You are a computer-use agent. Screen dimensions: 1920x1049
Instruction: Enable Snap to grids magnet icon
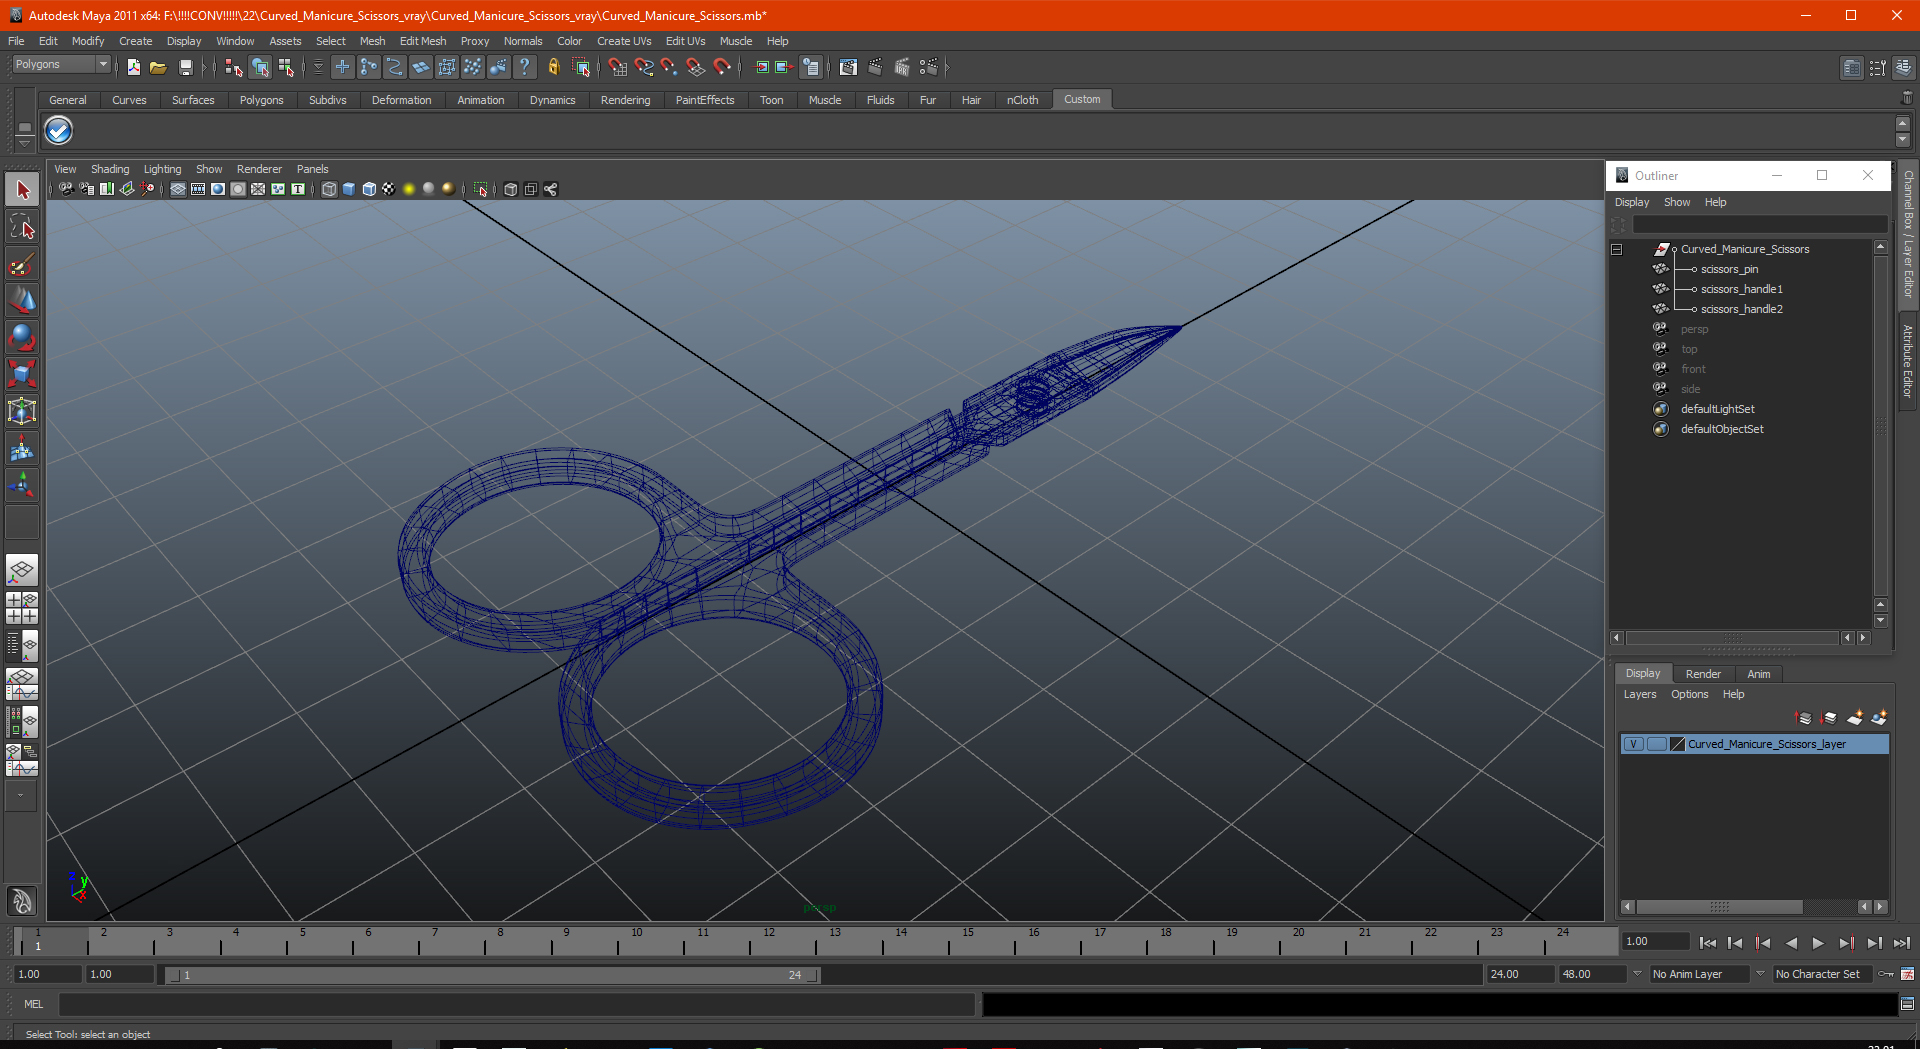[617, 67]
